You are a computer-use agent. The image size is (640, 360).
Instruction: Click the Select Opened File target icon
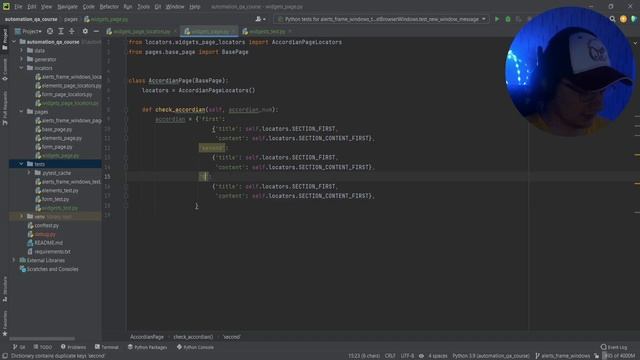50,31
